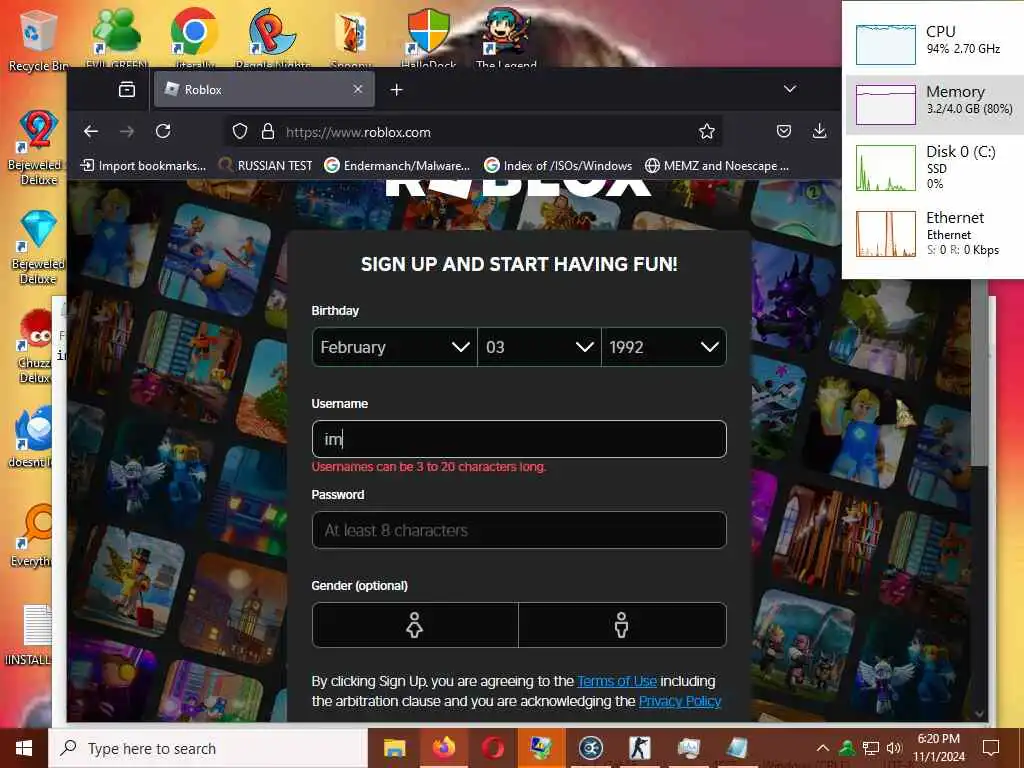The height and width of the screenshot is (768, 1024).
Task: Open the Opera browser taskbar icon
Action: [x=492, y=748]
